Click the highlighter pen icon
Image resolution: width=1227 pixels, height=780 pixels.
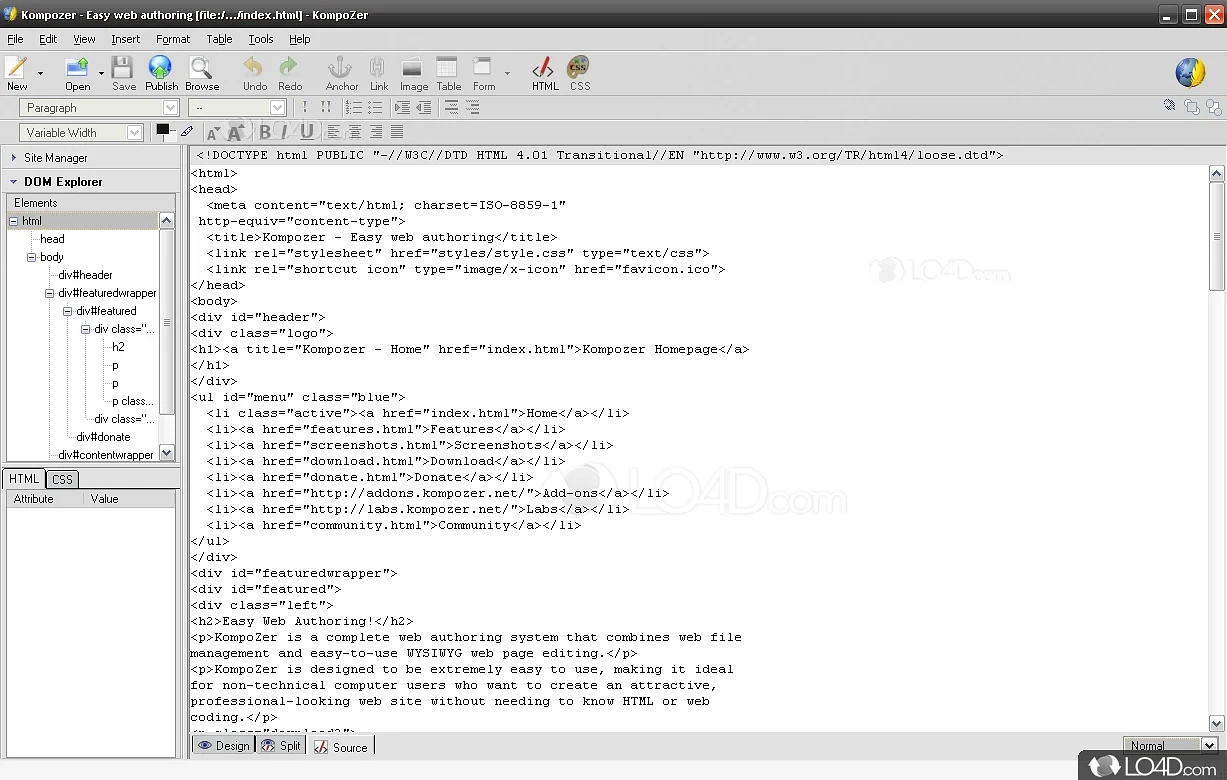[187, 131]
